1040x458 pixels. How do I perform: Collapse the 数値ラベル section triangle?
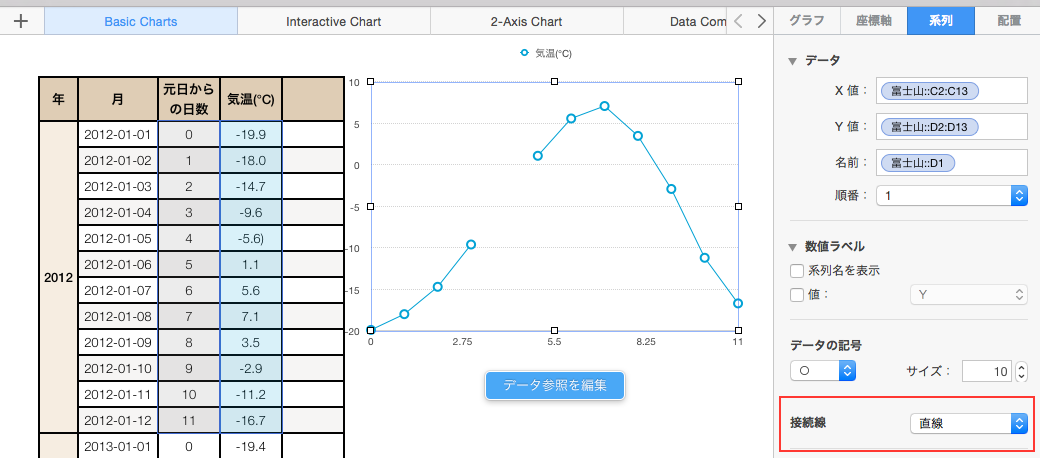coord(793,246)
